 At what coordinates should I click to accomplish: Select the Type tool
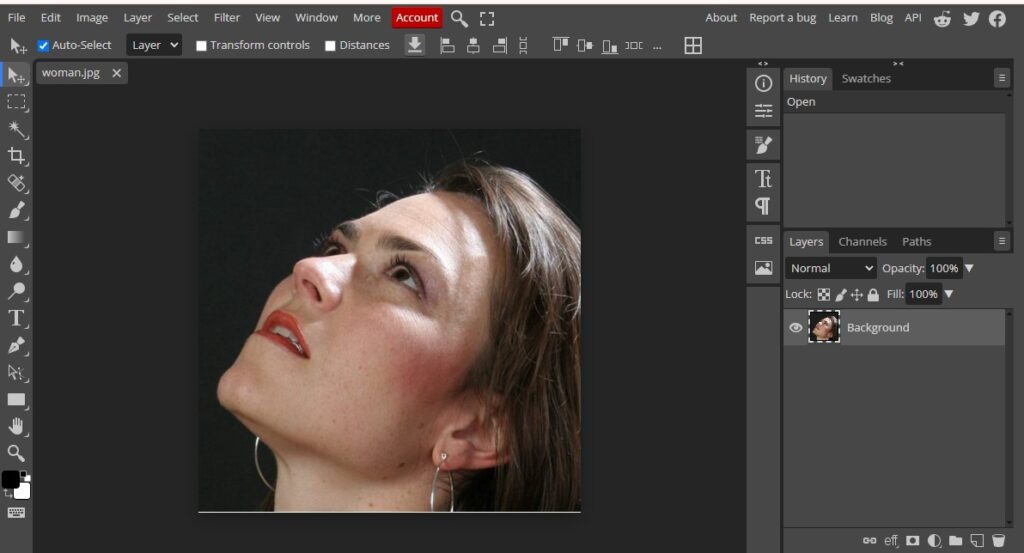[16, 319]
